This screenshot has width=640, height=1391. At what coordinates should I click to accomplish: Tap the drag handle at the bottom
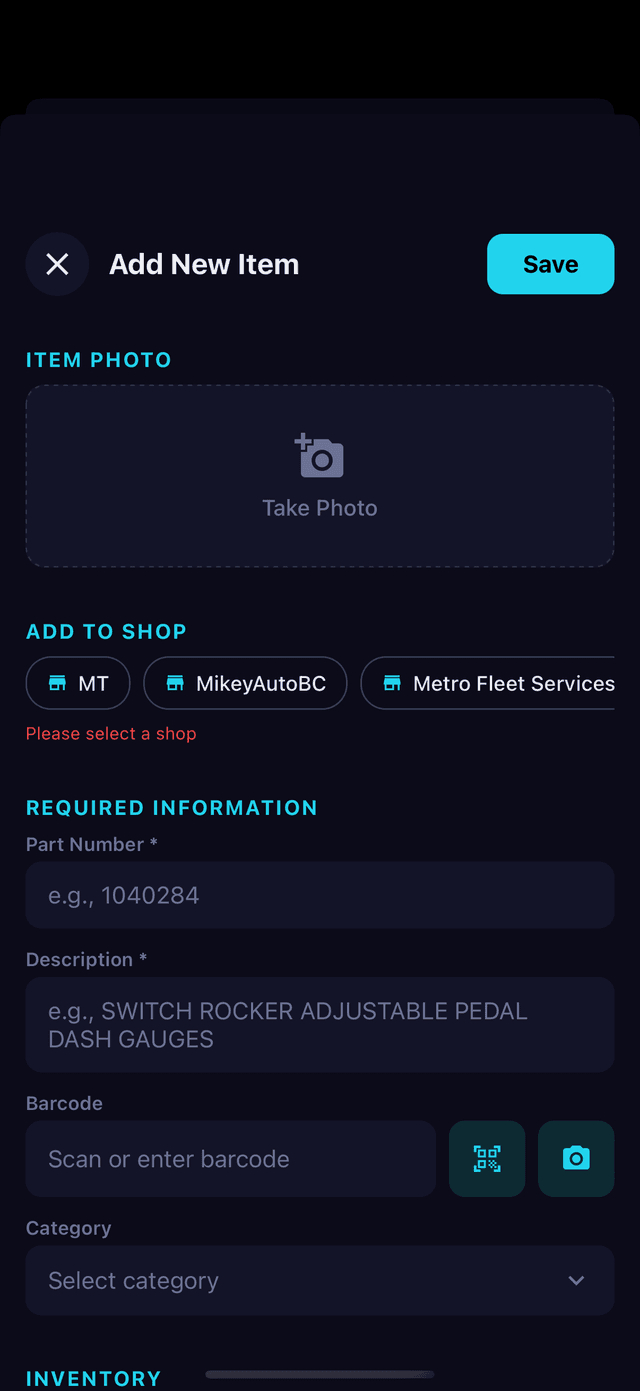(319, 1375)
